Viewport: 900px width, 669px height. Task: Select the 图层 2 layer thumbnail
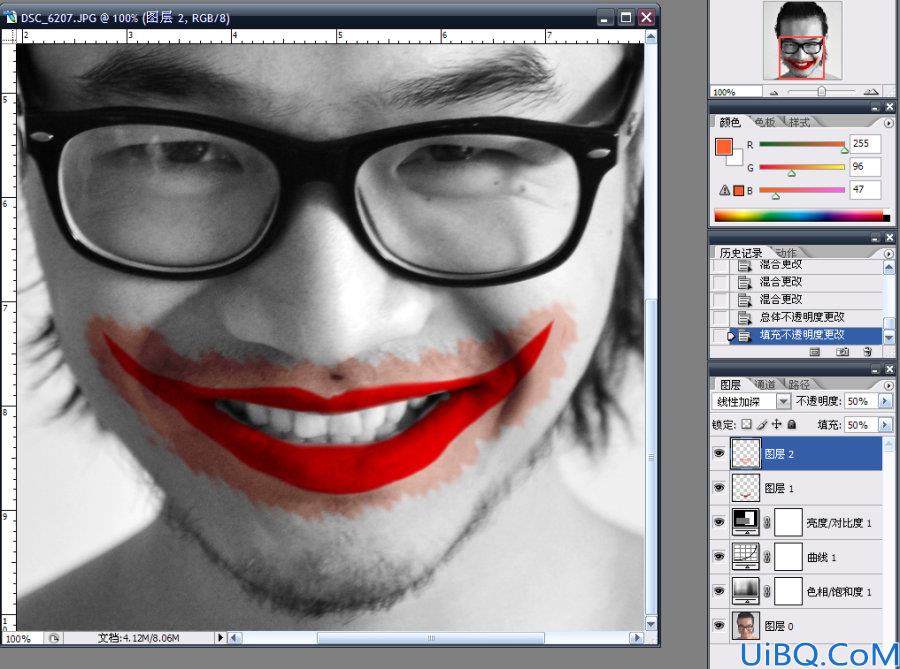pyautogui.click(x=746, y=453)
